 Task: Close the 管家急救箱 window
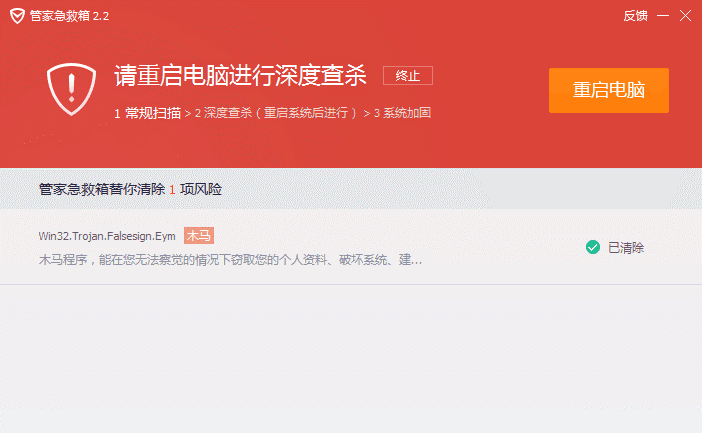click(x=685, y=16)
